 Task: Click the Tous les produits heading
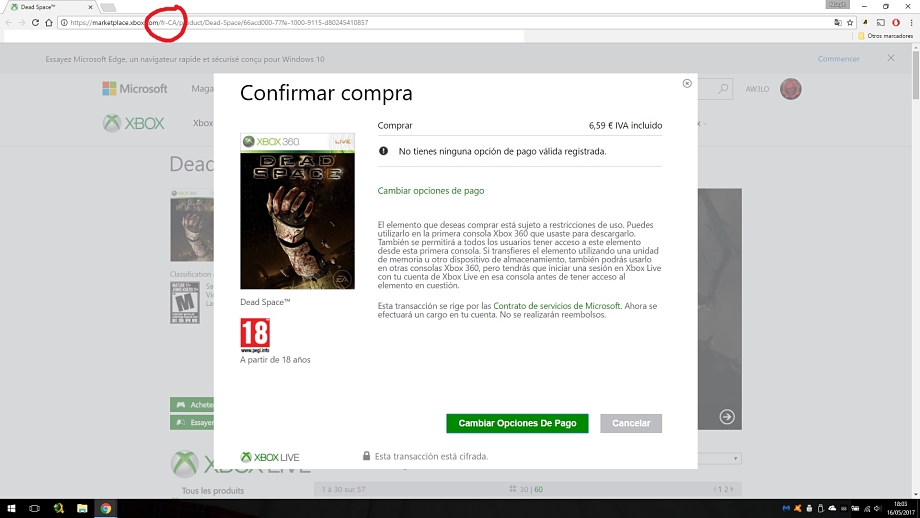click(x=212, y=490)
